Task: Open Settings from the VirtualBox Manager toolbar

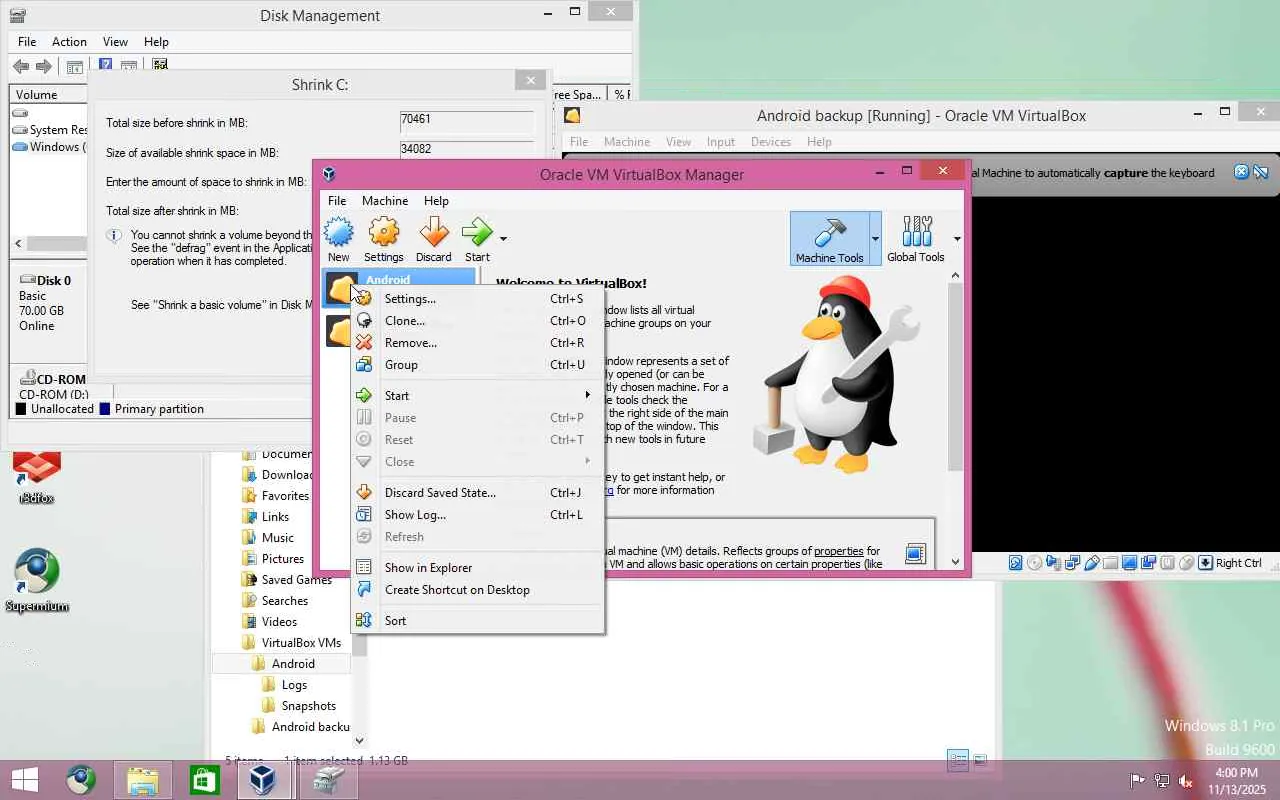Action: pos(384,240)
